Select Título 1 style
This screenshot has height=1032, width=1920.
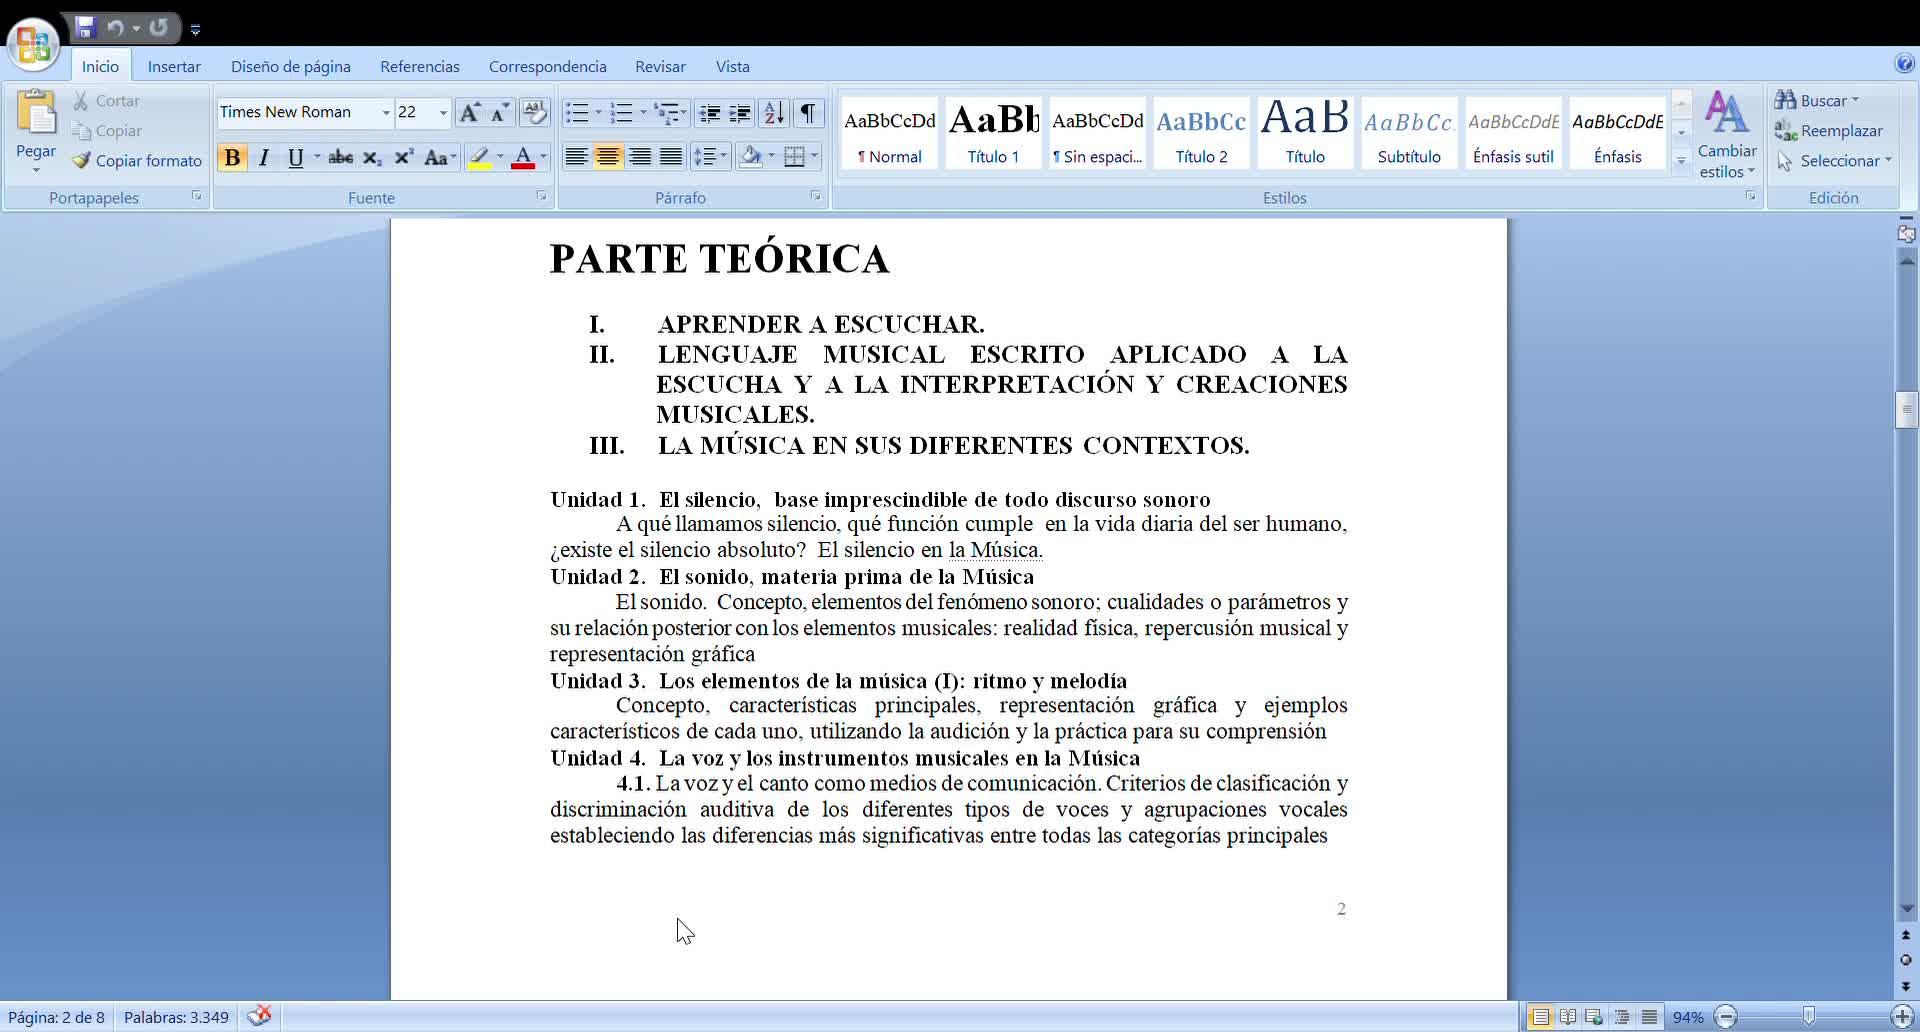(994, 133)
